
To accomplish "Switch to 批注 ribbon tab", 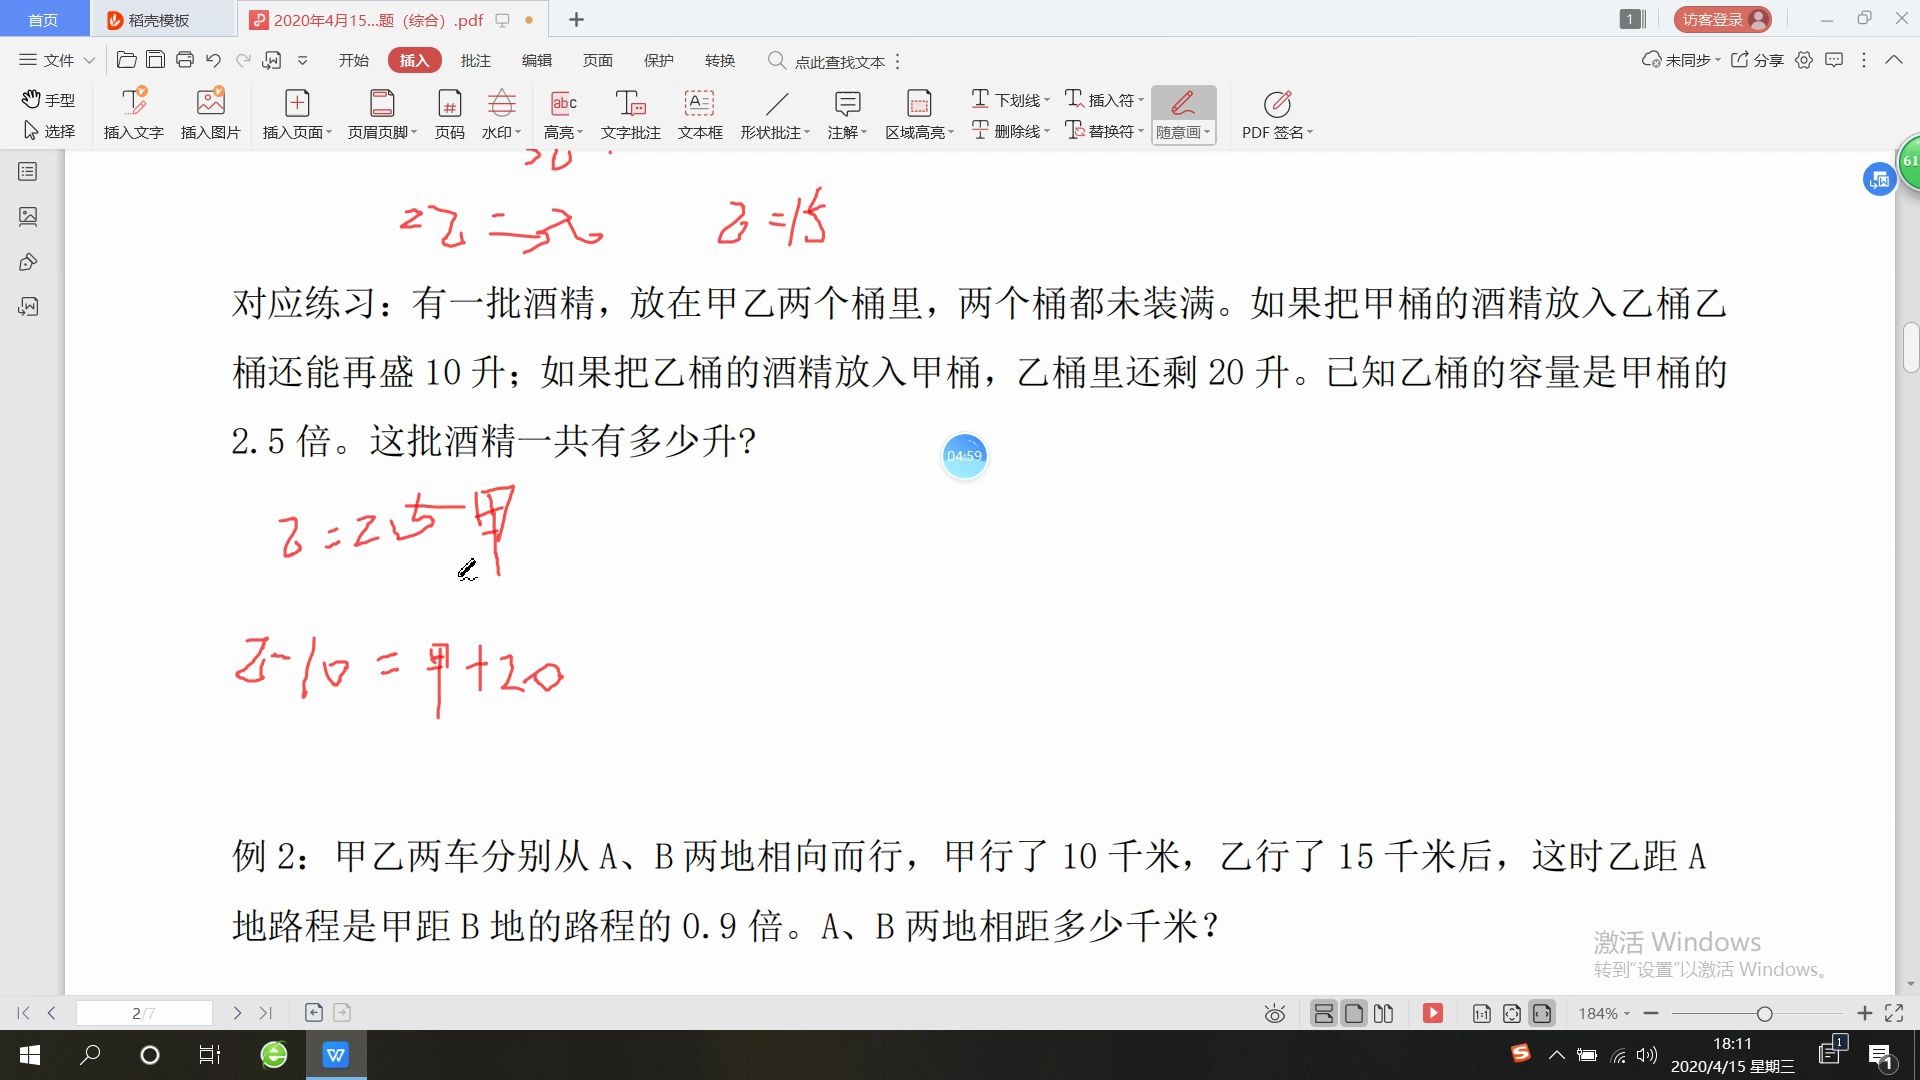I will tap(476, 60).
